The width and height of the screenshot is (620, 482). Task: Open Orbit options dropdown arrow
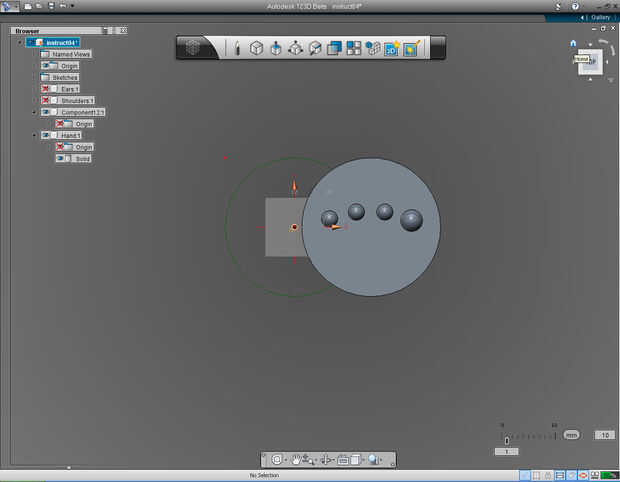[x=285, y=460]
